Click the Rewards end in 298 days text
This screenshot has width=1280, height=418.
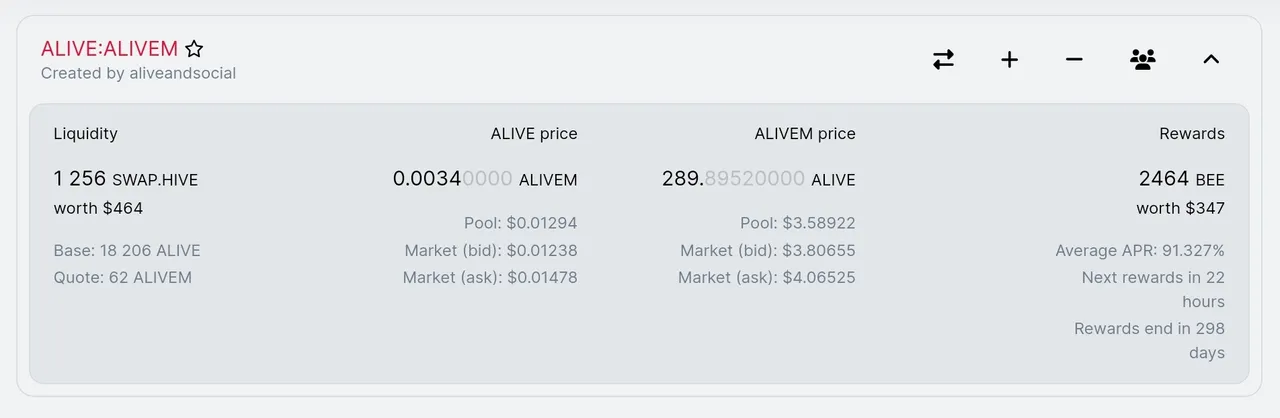(x=1149, y=340)
